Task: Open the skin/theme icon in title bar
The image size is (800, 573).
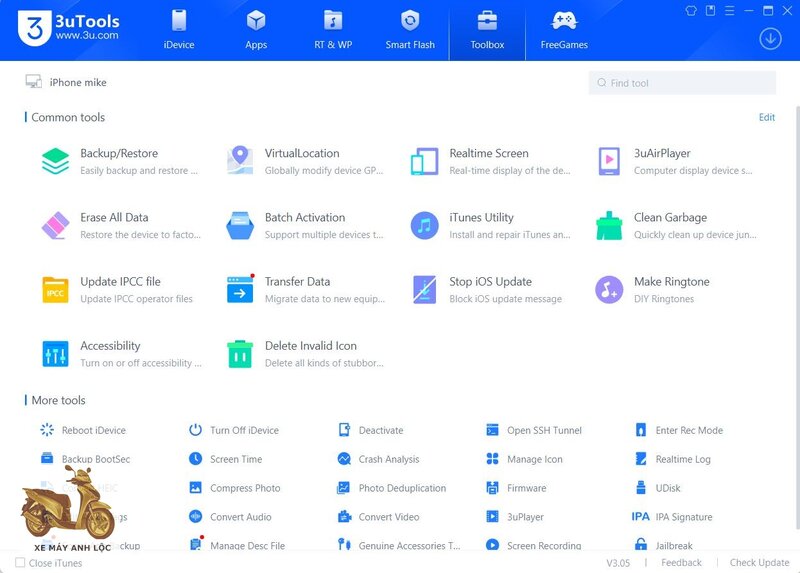Action: 691,11
